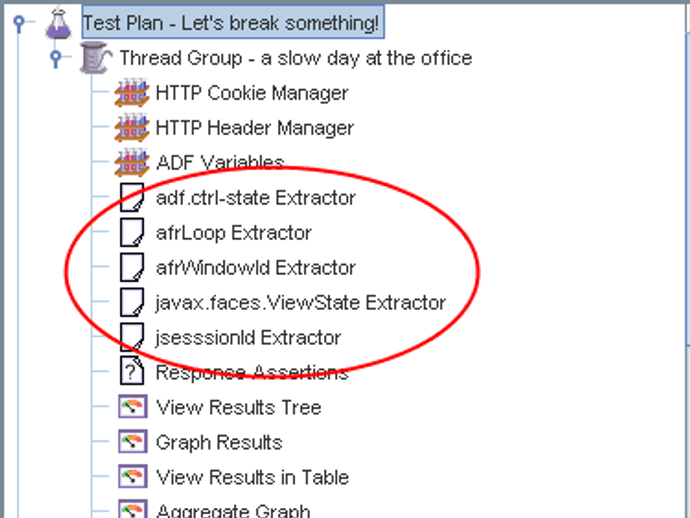This screenshot has width=690, height=518.
Task: Click the Response Assertions question-mark icon
Action: (x=132, y=372)
